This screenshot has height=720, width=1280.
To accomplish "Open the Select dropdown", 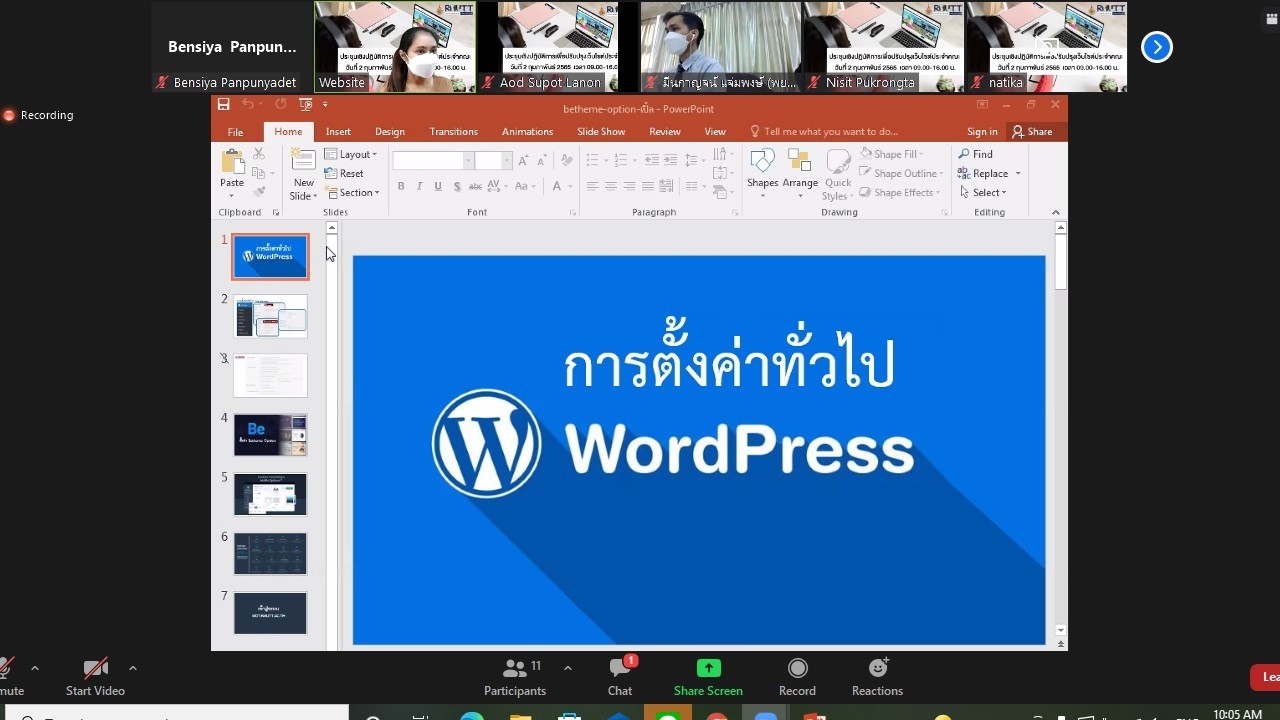I will click(x=983, y=192).
